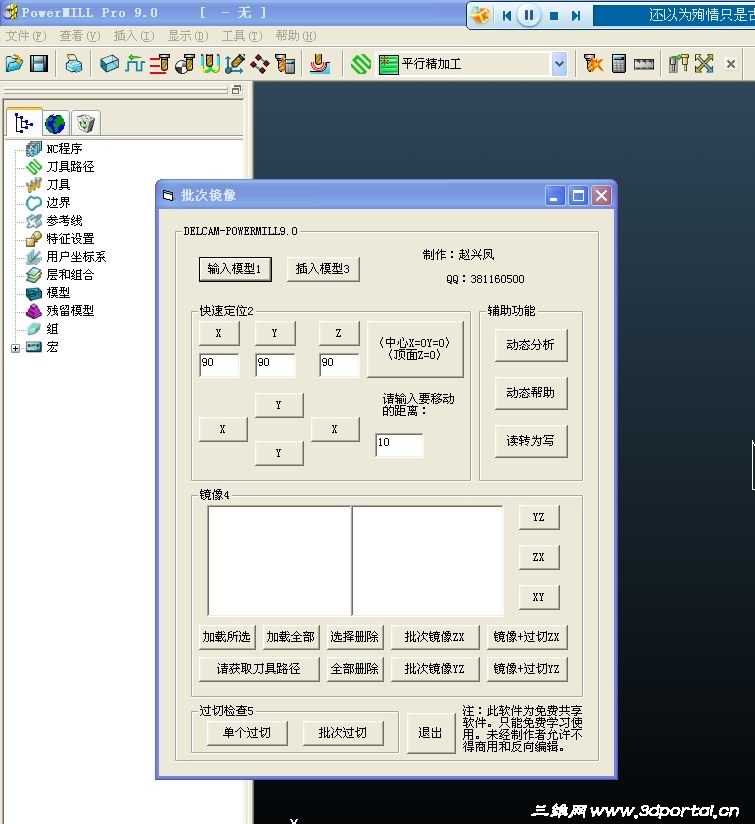Click the 读转为写 button
The height and width of the screenshot is (824, 755).
click(x=531, y=440)
